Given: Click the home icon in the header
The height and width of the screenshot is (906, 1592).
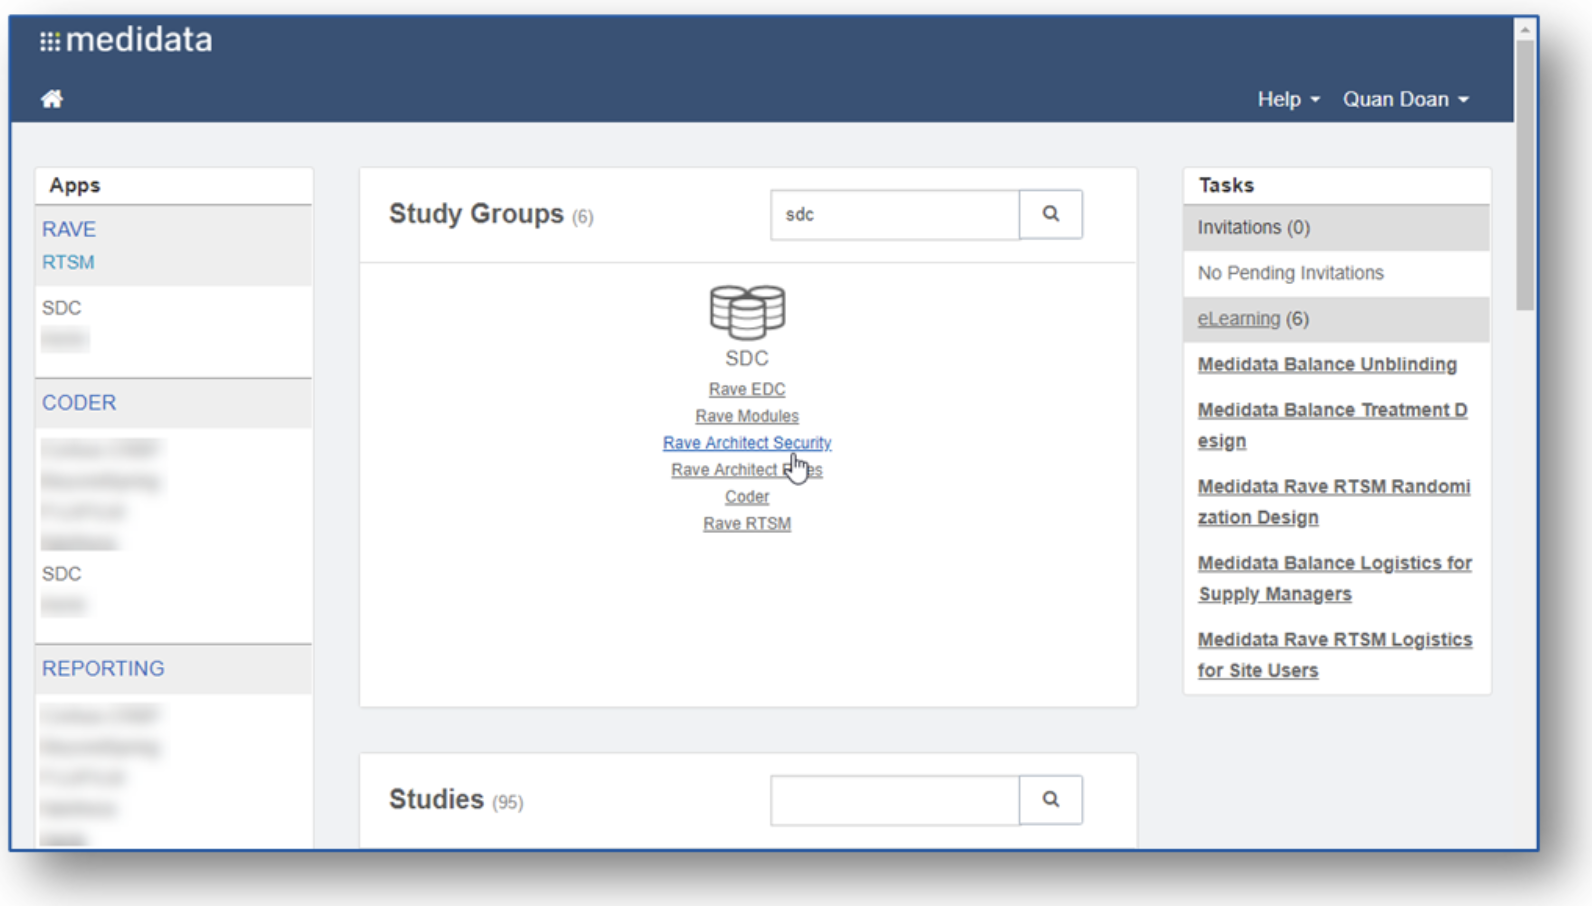Looking at the screenshot, I should (52, 99).
